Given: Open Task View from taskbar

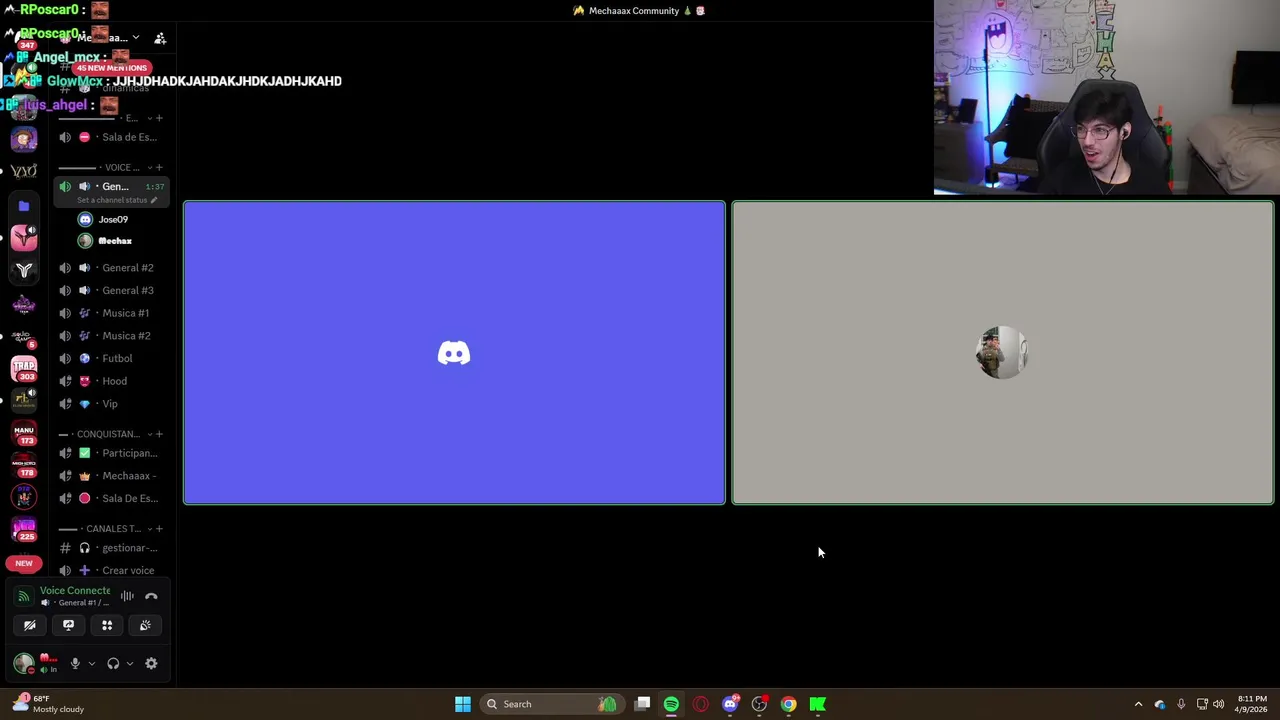Looking at the screenshot, I should click(x=642, y=704).
